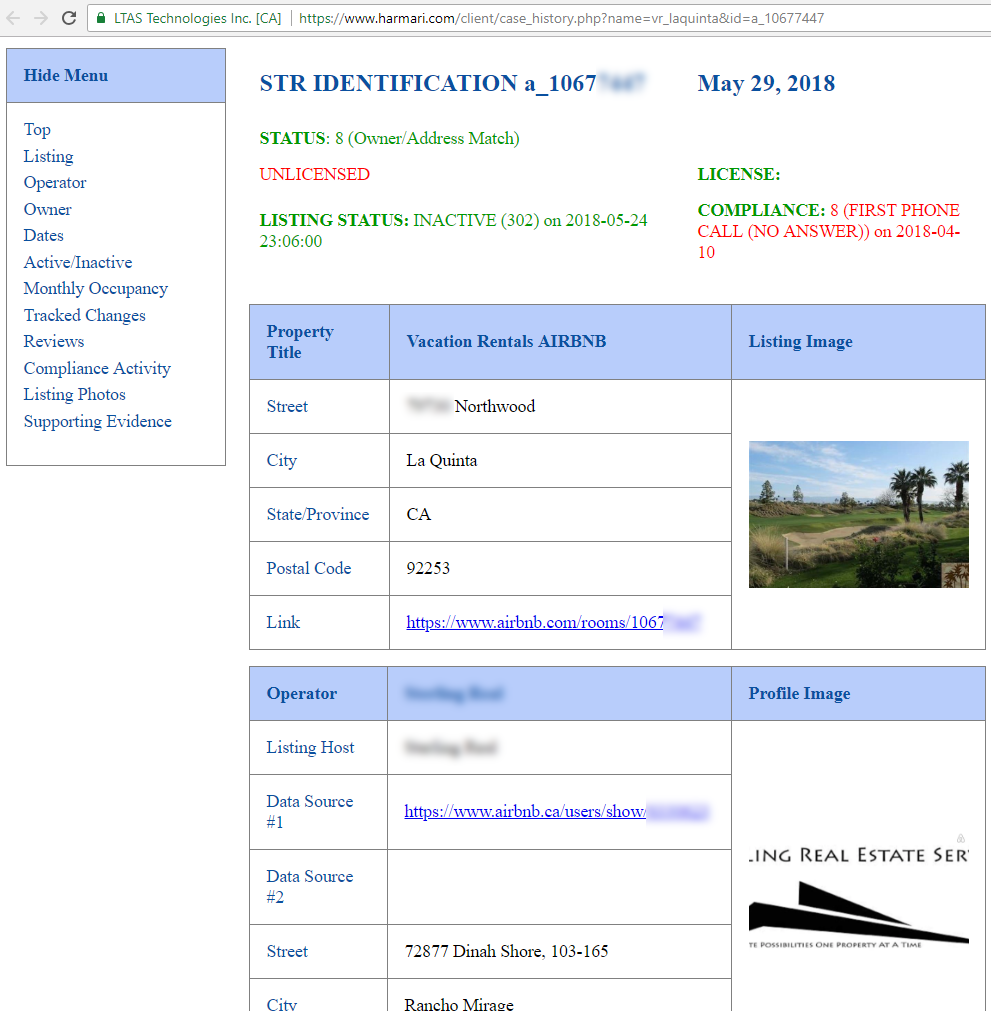Screen dimensions: 991x1011
Task: Click the Listing Host row label
Action: 310,747
